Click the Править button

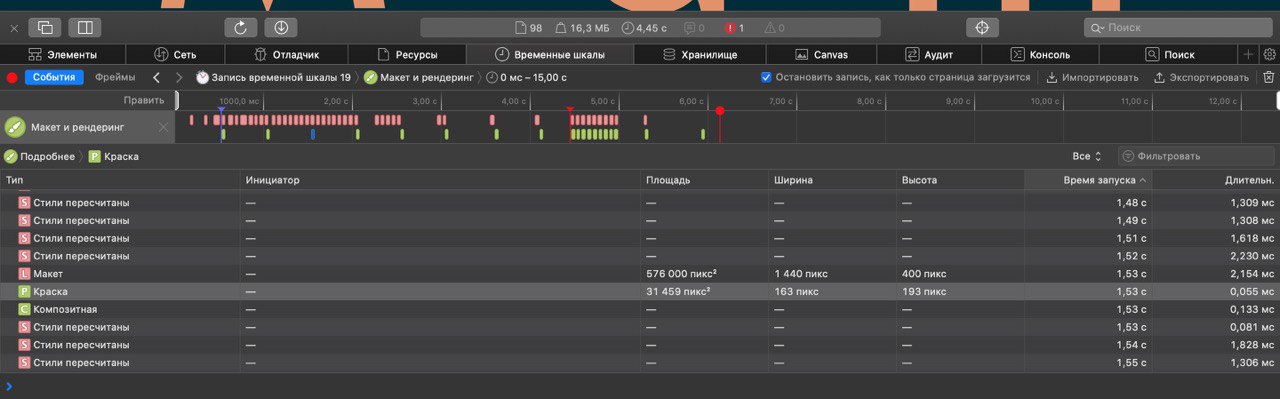pos(144,100)
